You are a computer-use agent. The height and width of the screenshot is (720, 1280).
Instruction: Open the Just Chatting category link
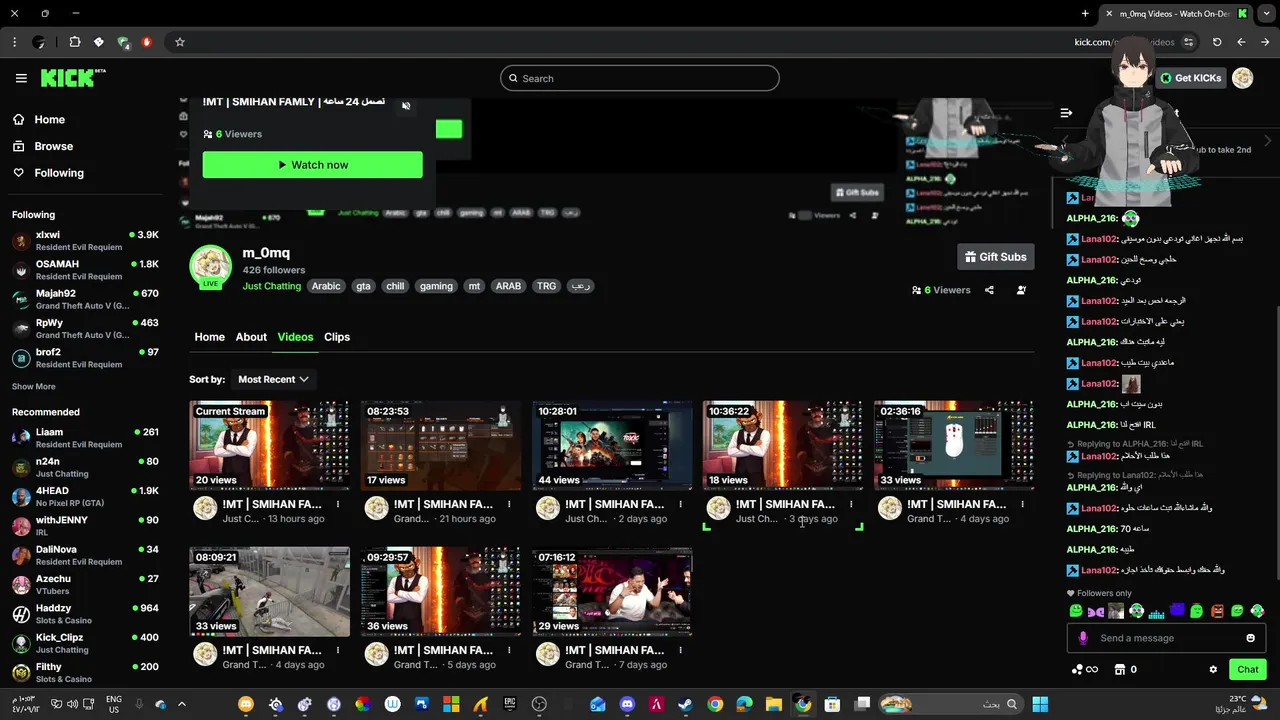(271, 286)
